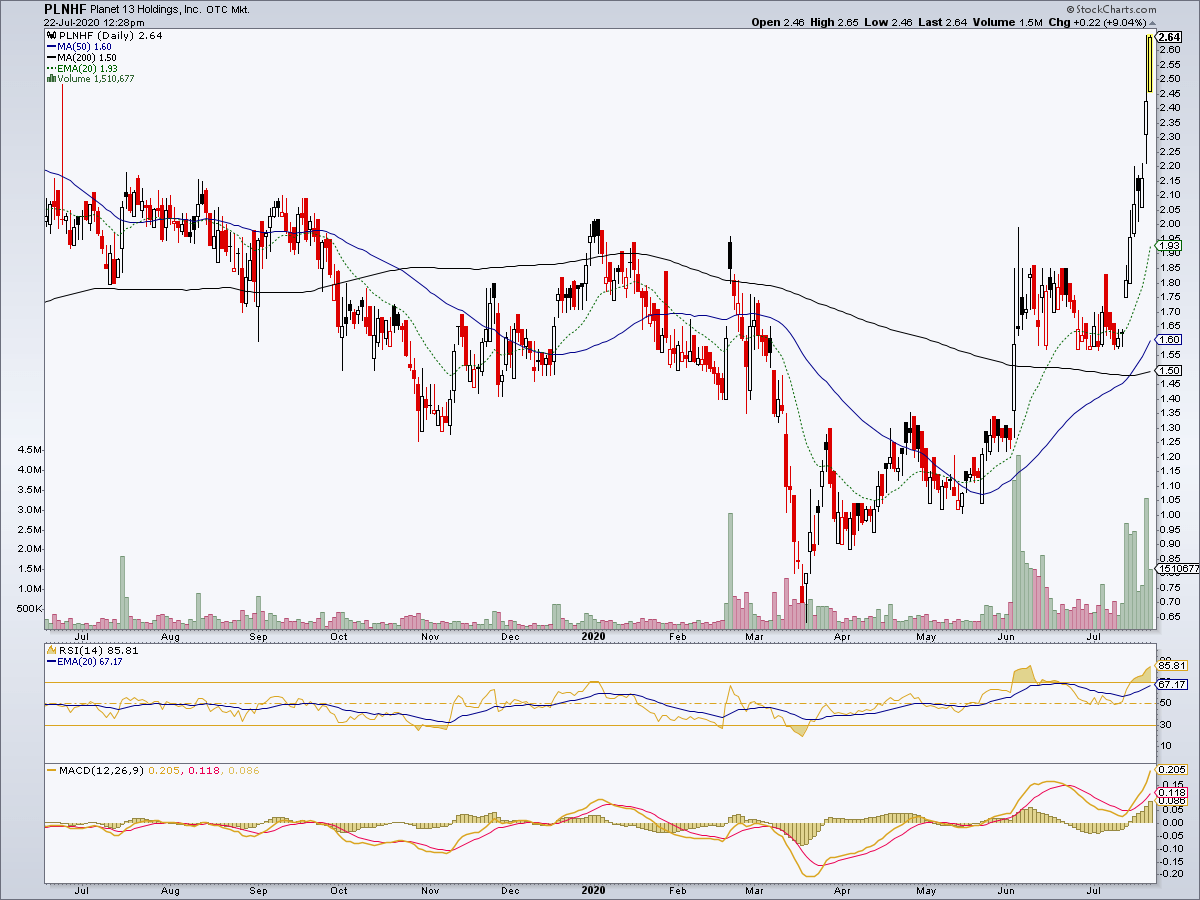Click the 22-Jul-2020 12:28pm timestamp

pyautogui.click(x=94, y=22)
